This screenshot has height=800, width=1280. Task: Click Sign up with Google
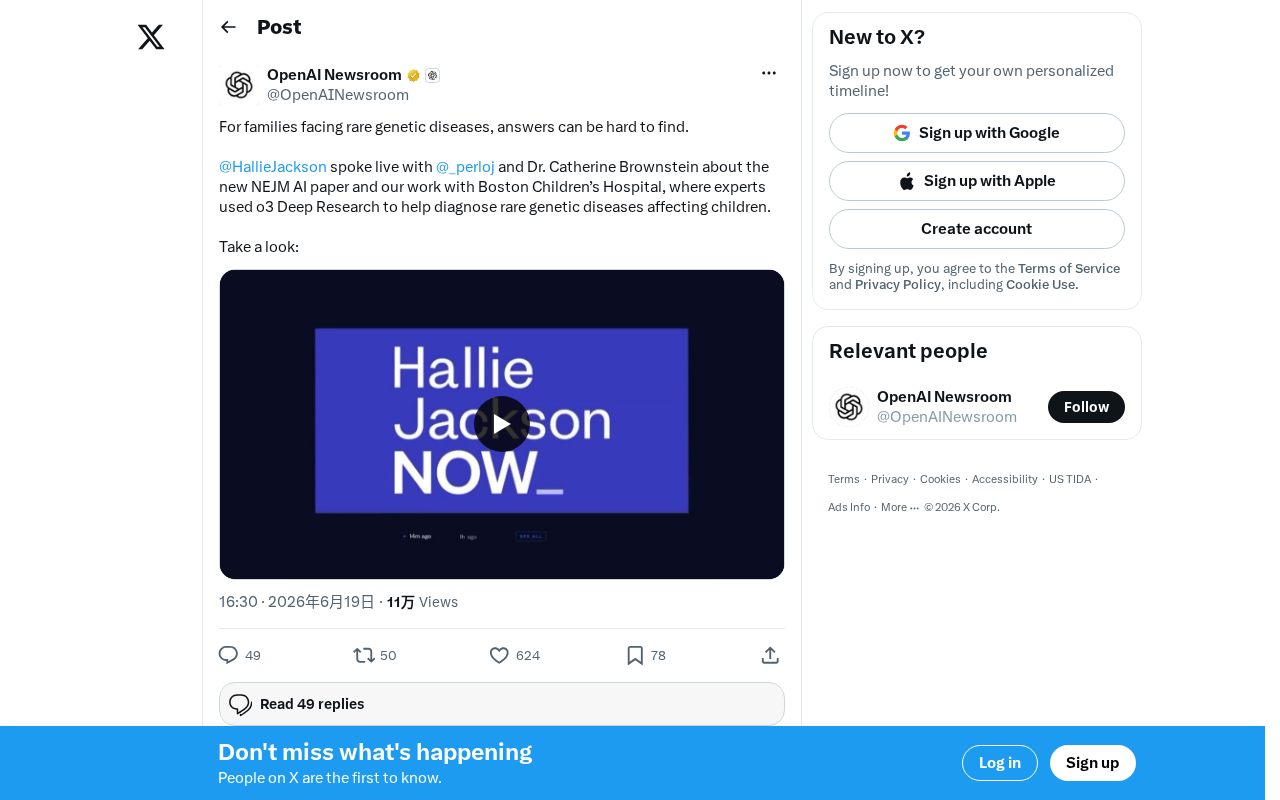pos(977,133)
